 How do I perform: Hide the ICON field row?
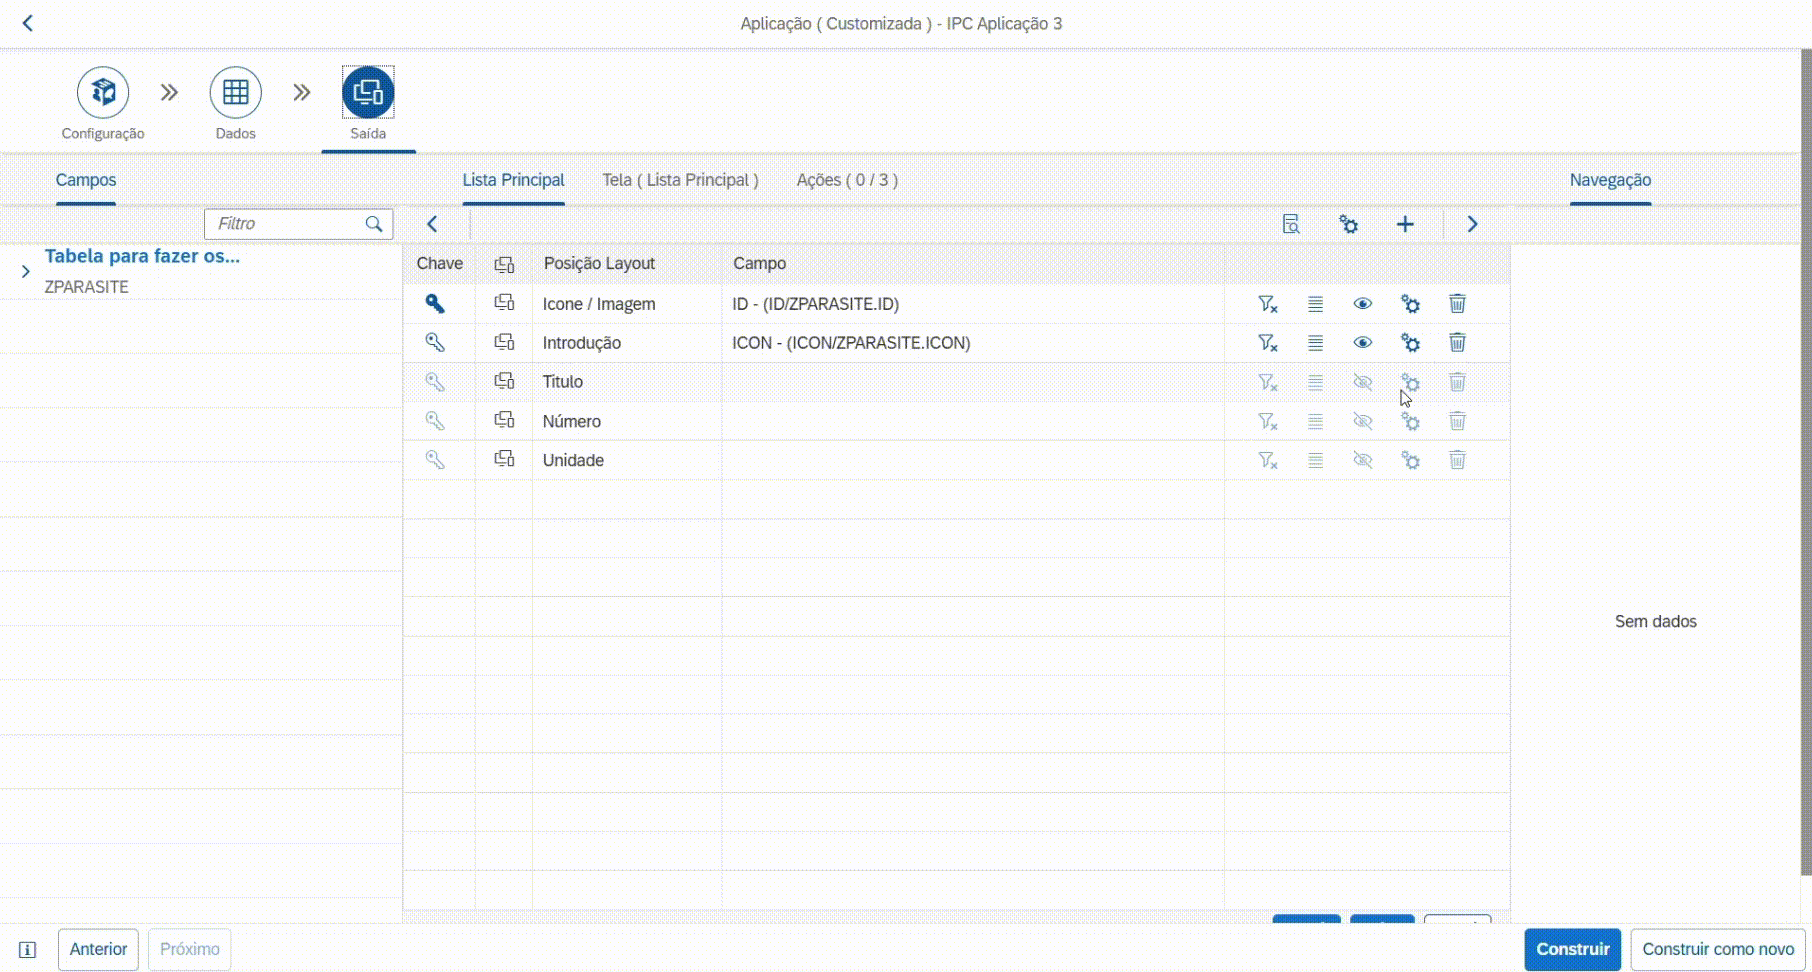tap(1362, 343)
